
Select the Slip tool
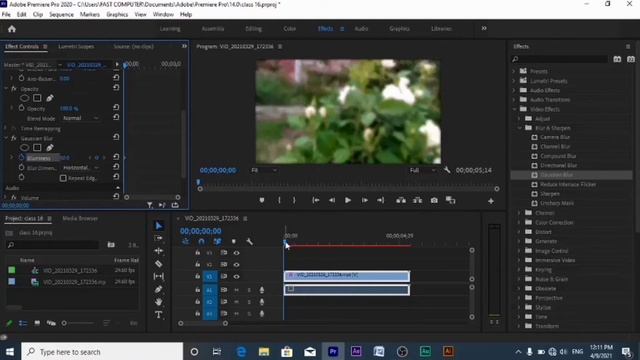(159, 276)
